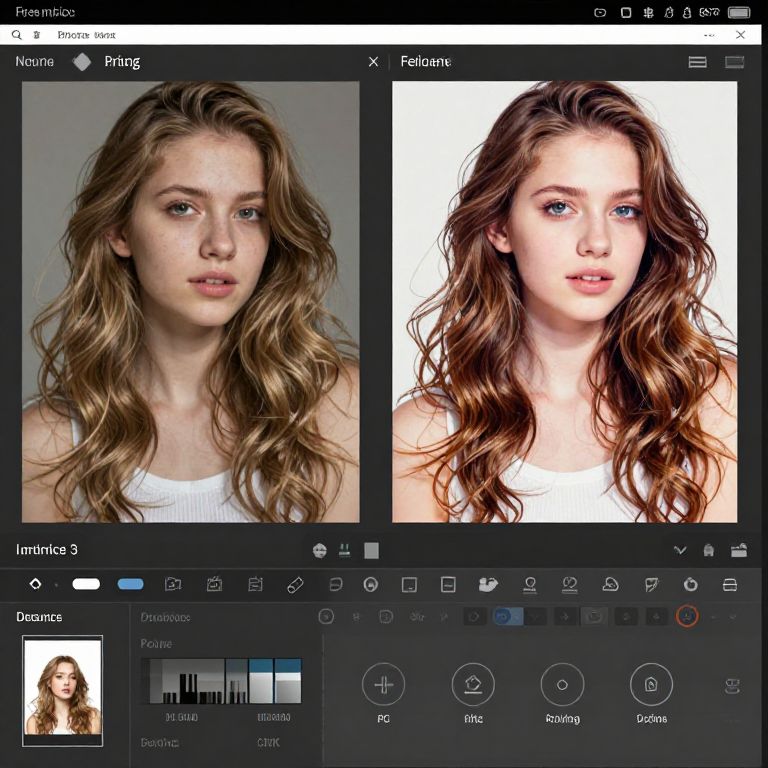Image resolution: width=768 pixels, height=768 pixels.
Task: Open the list view menu beside Felloane
Action: coord(698,62)
